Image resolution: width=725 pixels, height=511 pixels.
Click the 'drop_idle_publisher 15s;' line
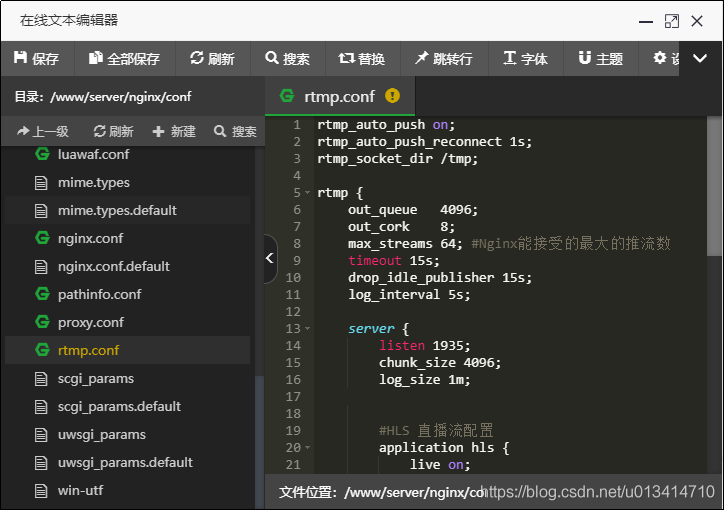coord(440,277)
